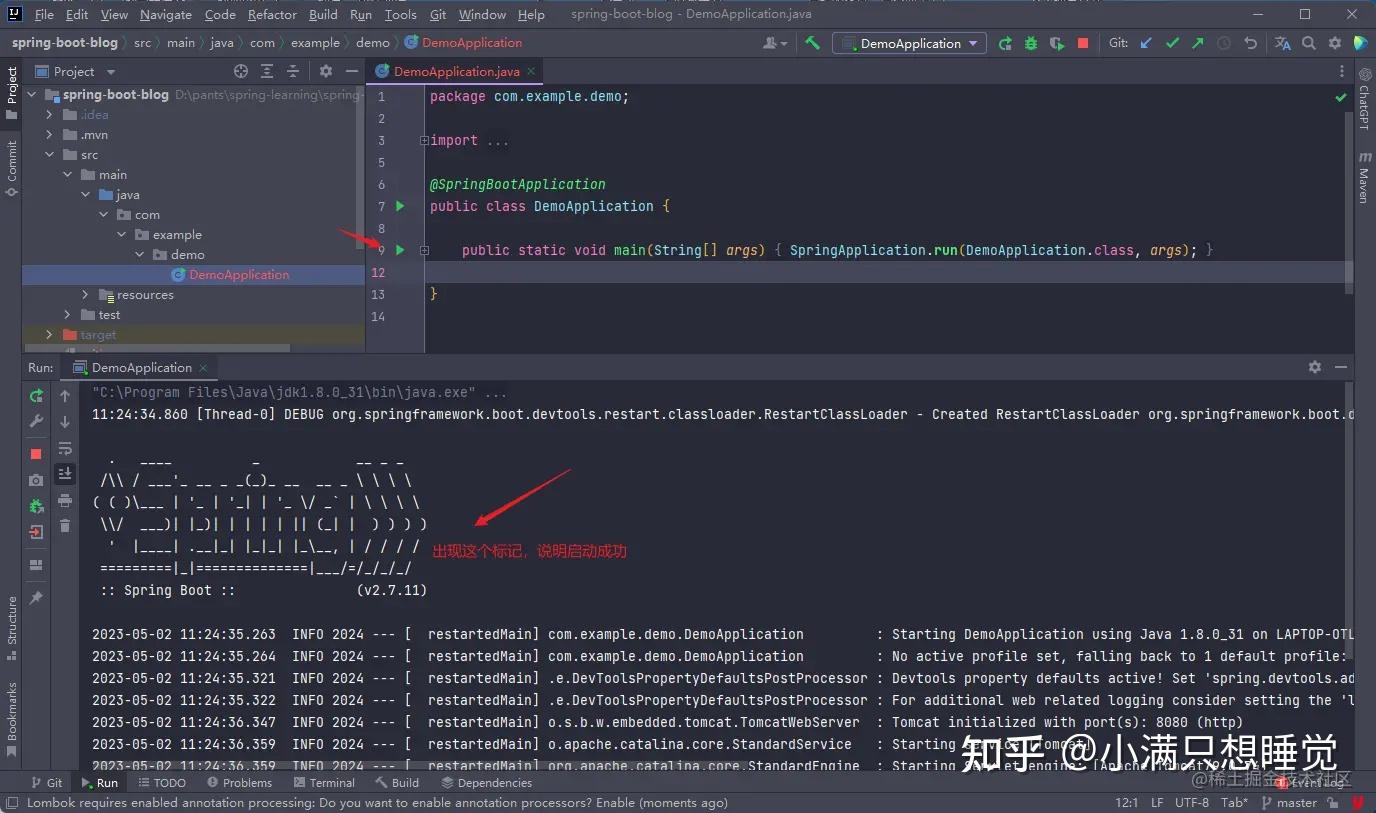Click the Select Opened File target icon
Viewport: 1376px width, 813px height.
coord(240,71)
